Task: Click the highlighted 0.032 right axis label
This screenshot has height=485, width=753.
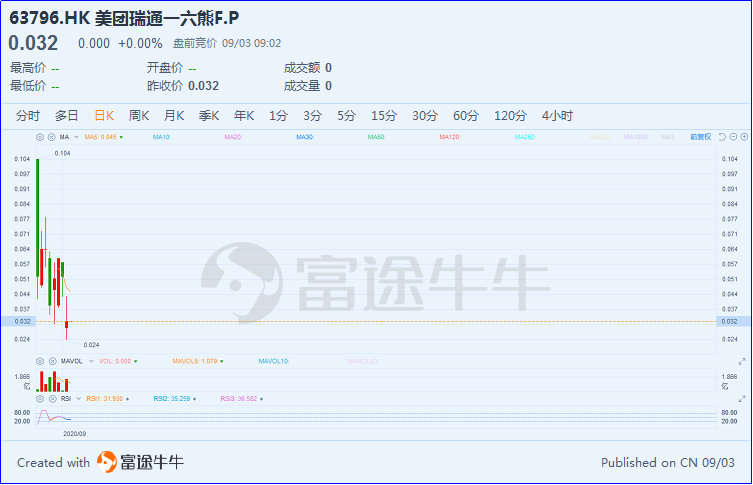Action: 733,321
